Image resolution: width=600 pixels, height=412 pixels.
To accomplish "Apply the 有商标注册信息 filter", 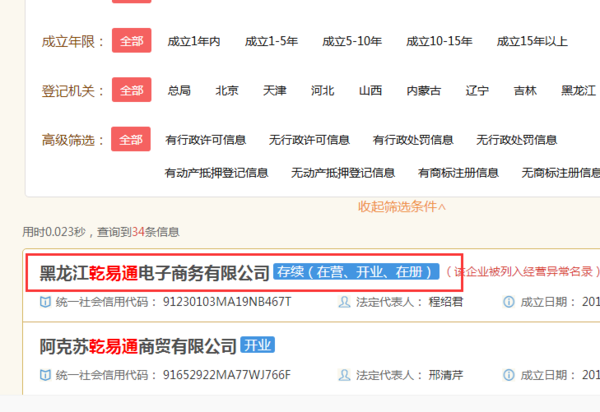I will pos(458,172).
